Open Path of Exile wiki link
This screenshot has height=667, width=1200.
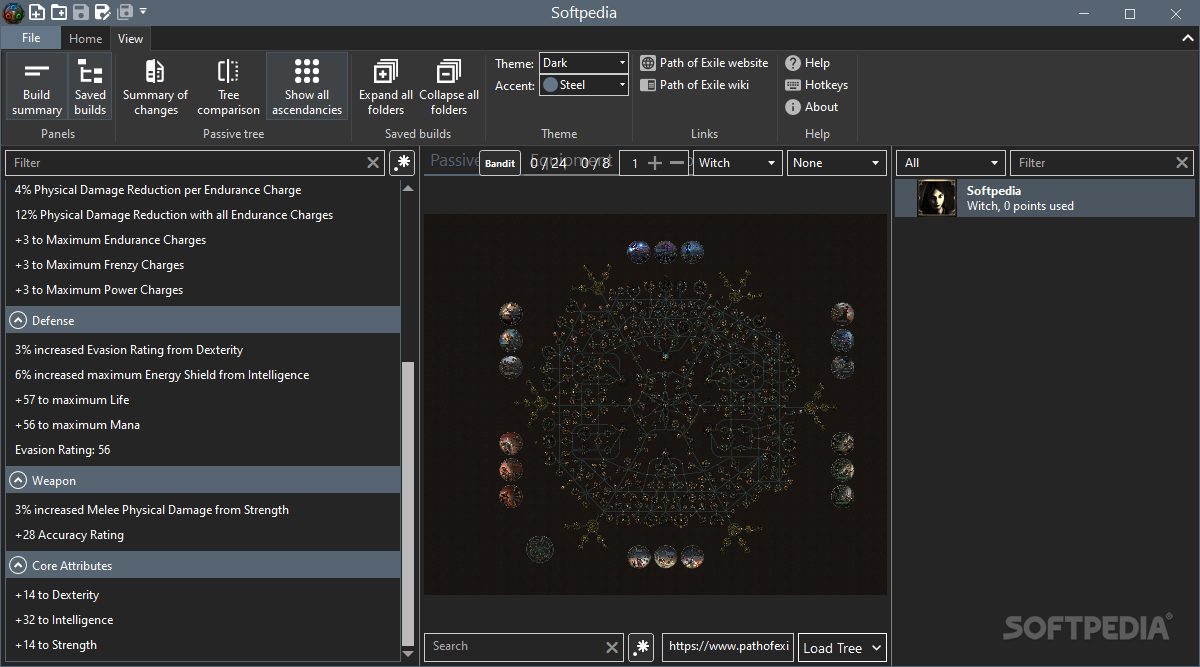point(694,85)
